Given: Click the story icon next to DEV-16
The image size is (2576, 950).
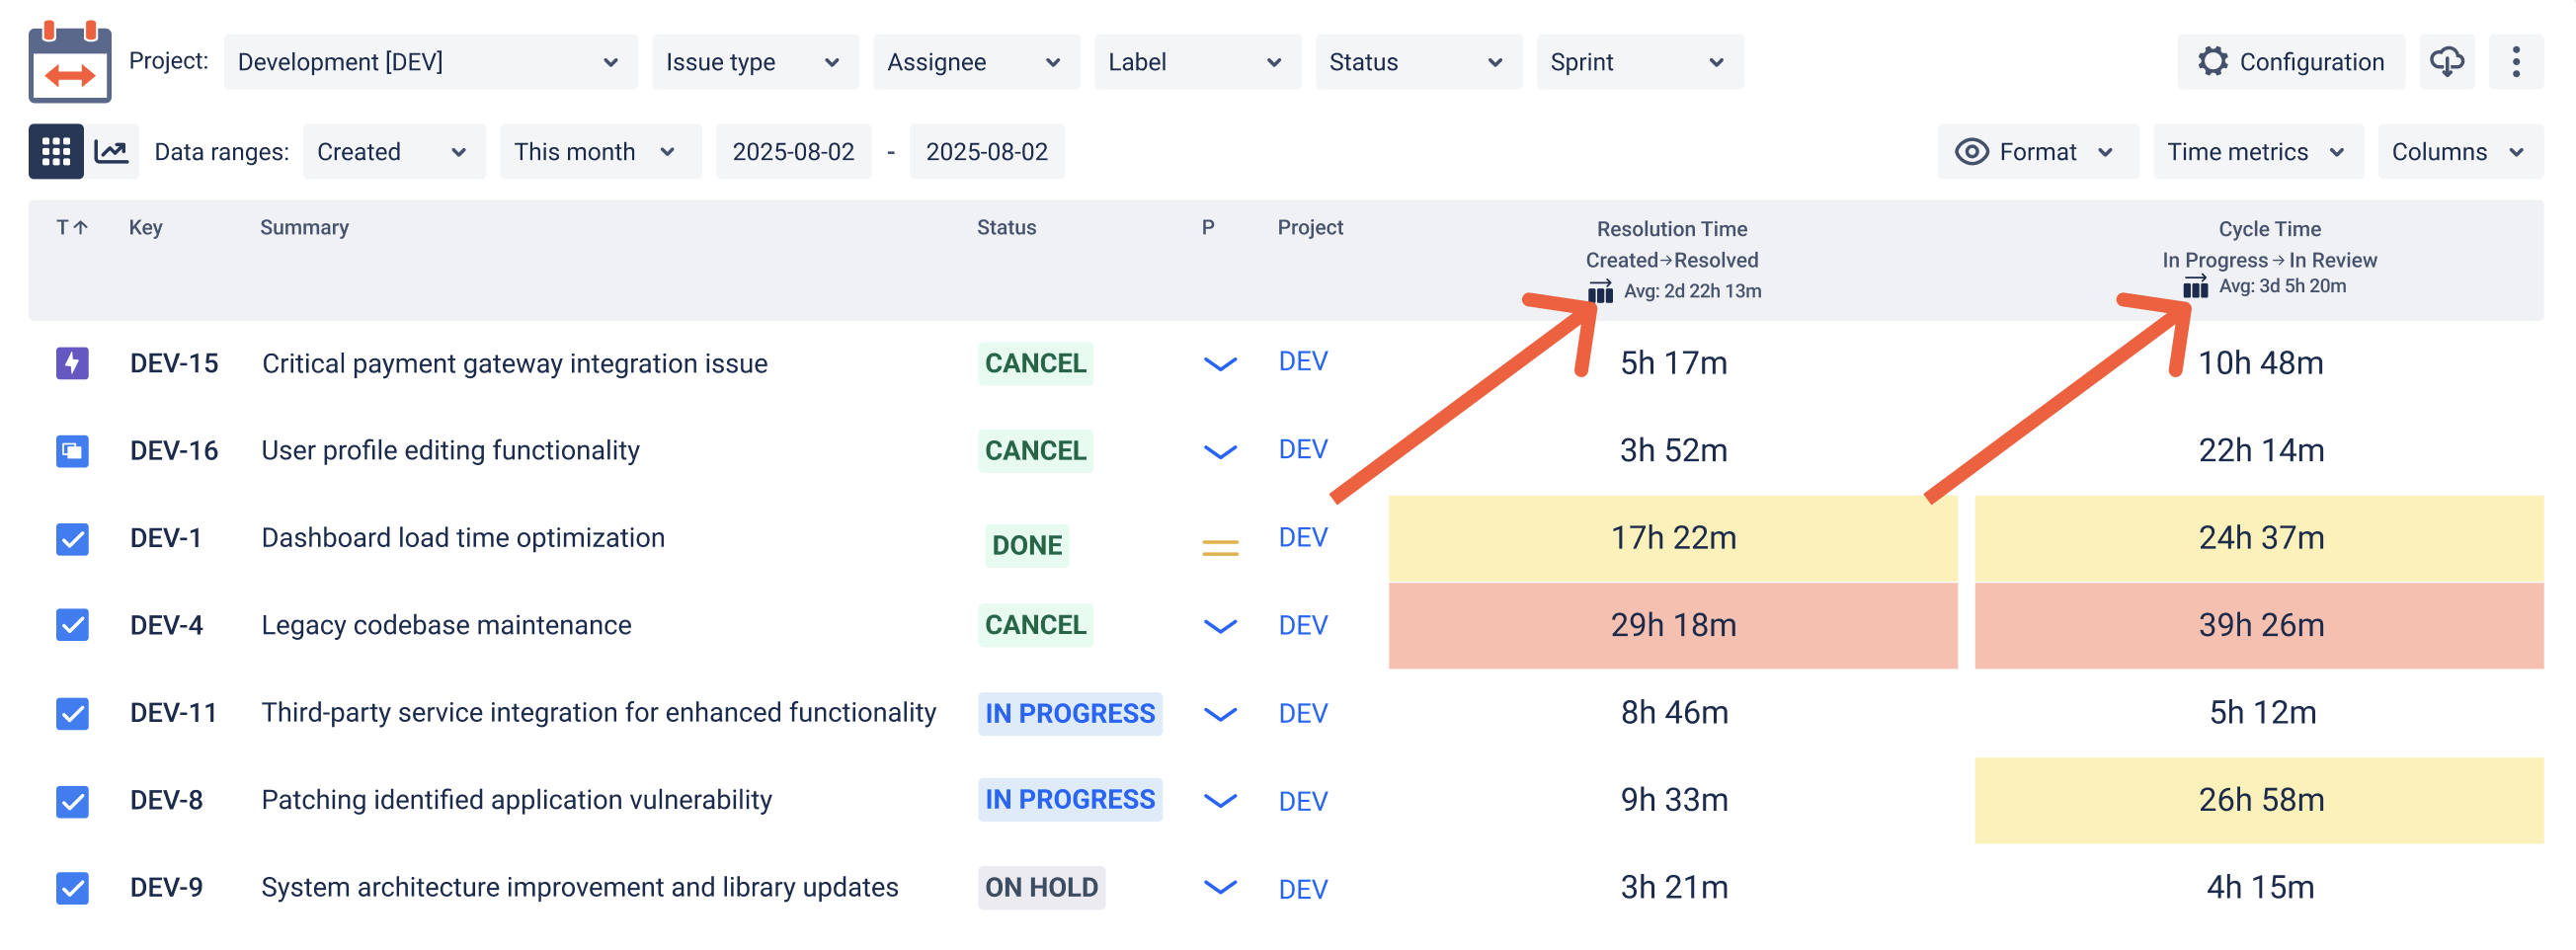Looking at the screenshot, I should click(71, 450).
